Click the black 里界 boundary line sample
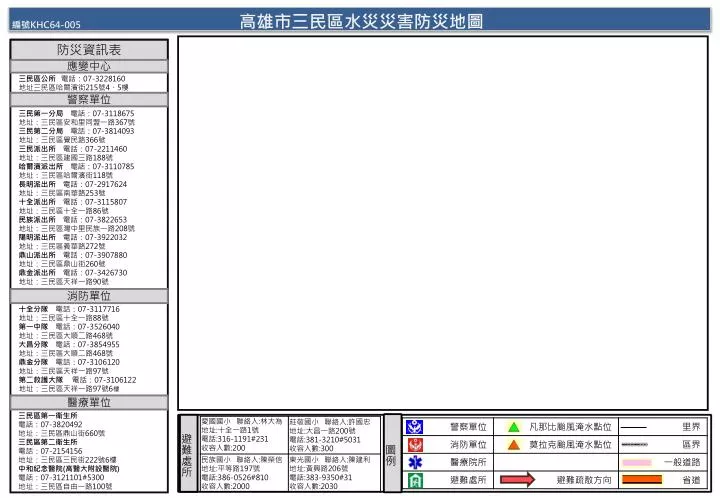 pos(633,427)
